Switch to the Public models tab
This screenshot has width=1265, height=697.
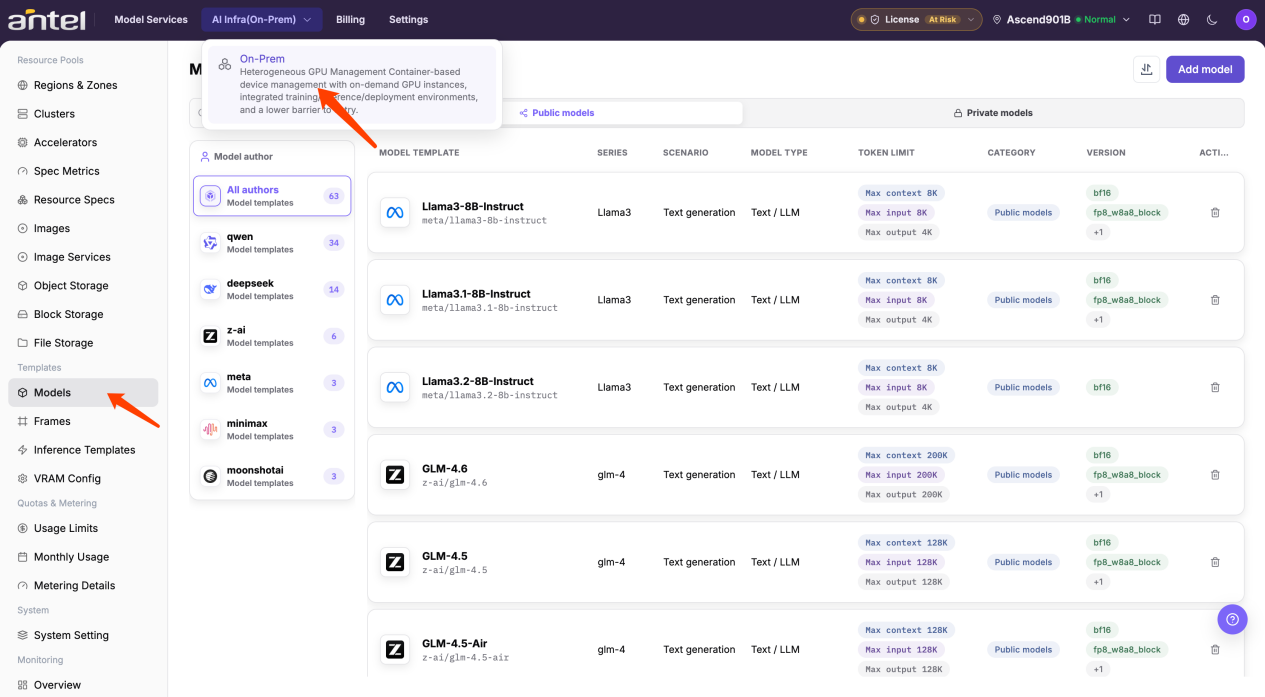(557, 113)
